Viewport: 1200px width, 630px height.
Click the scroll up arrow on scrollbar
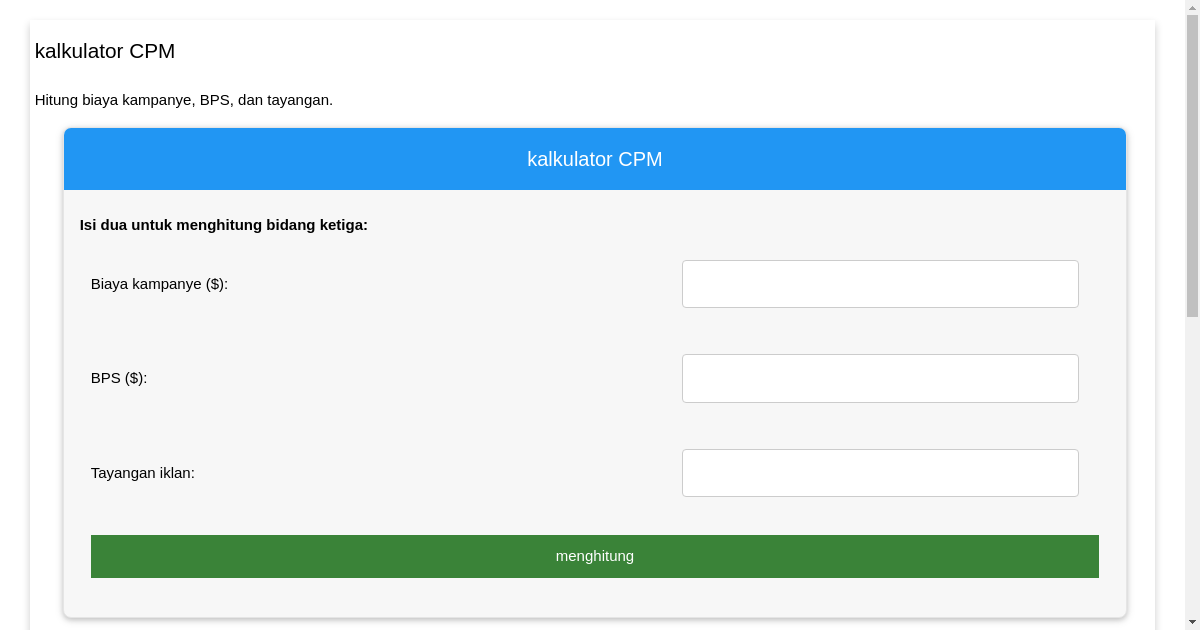coord(1192,7)
